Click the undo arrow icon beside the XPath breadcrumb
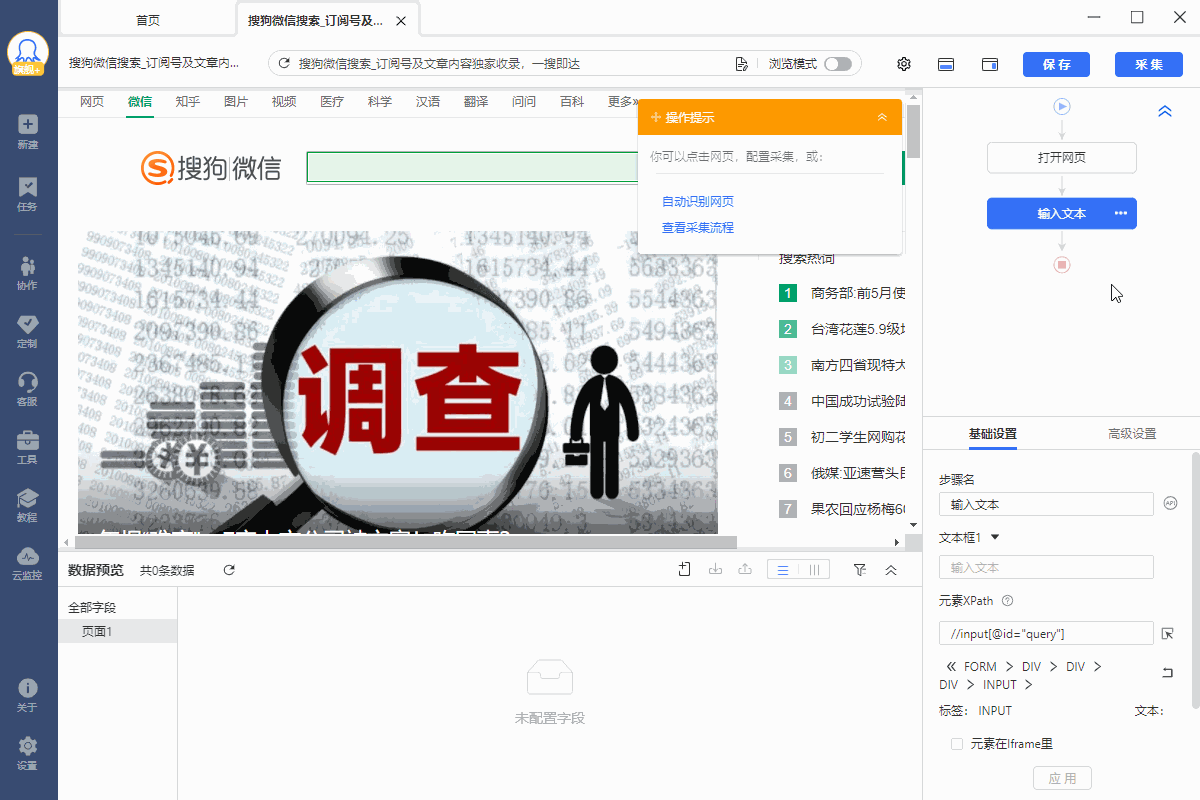 coord(1167,673)
